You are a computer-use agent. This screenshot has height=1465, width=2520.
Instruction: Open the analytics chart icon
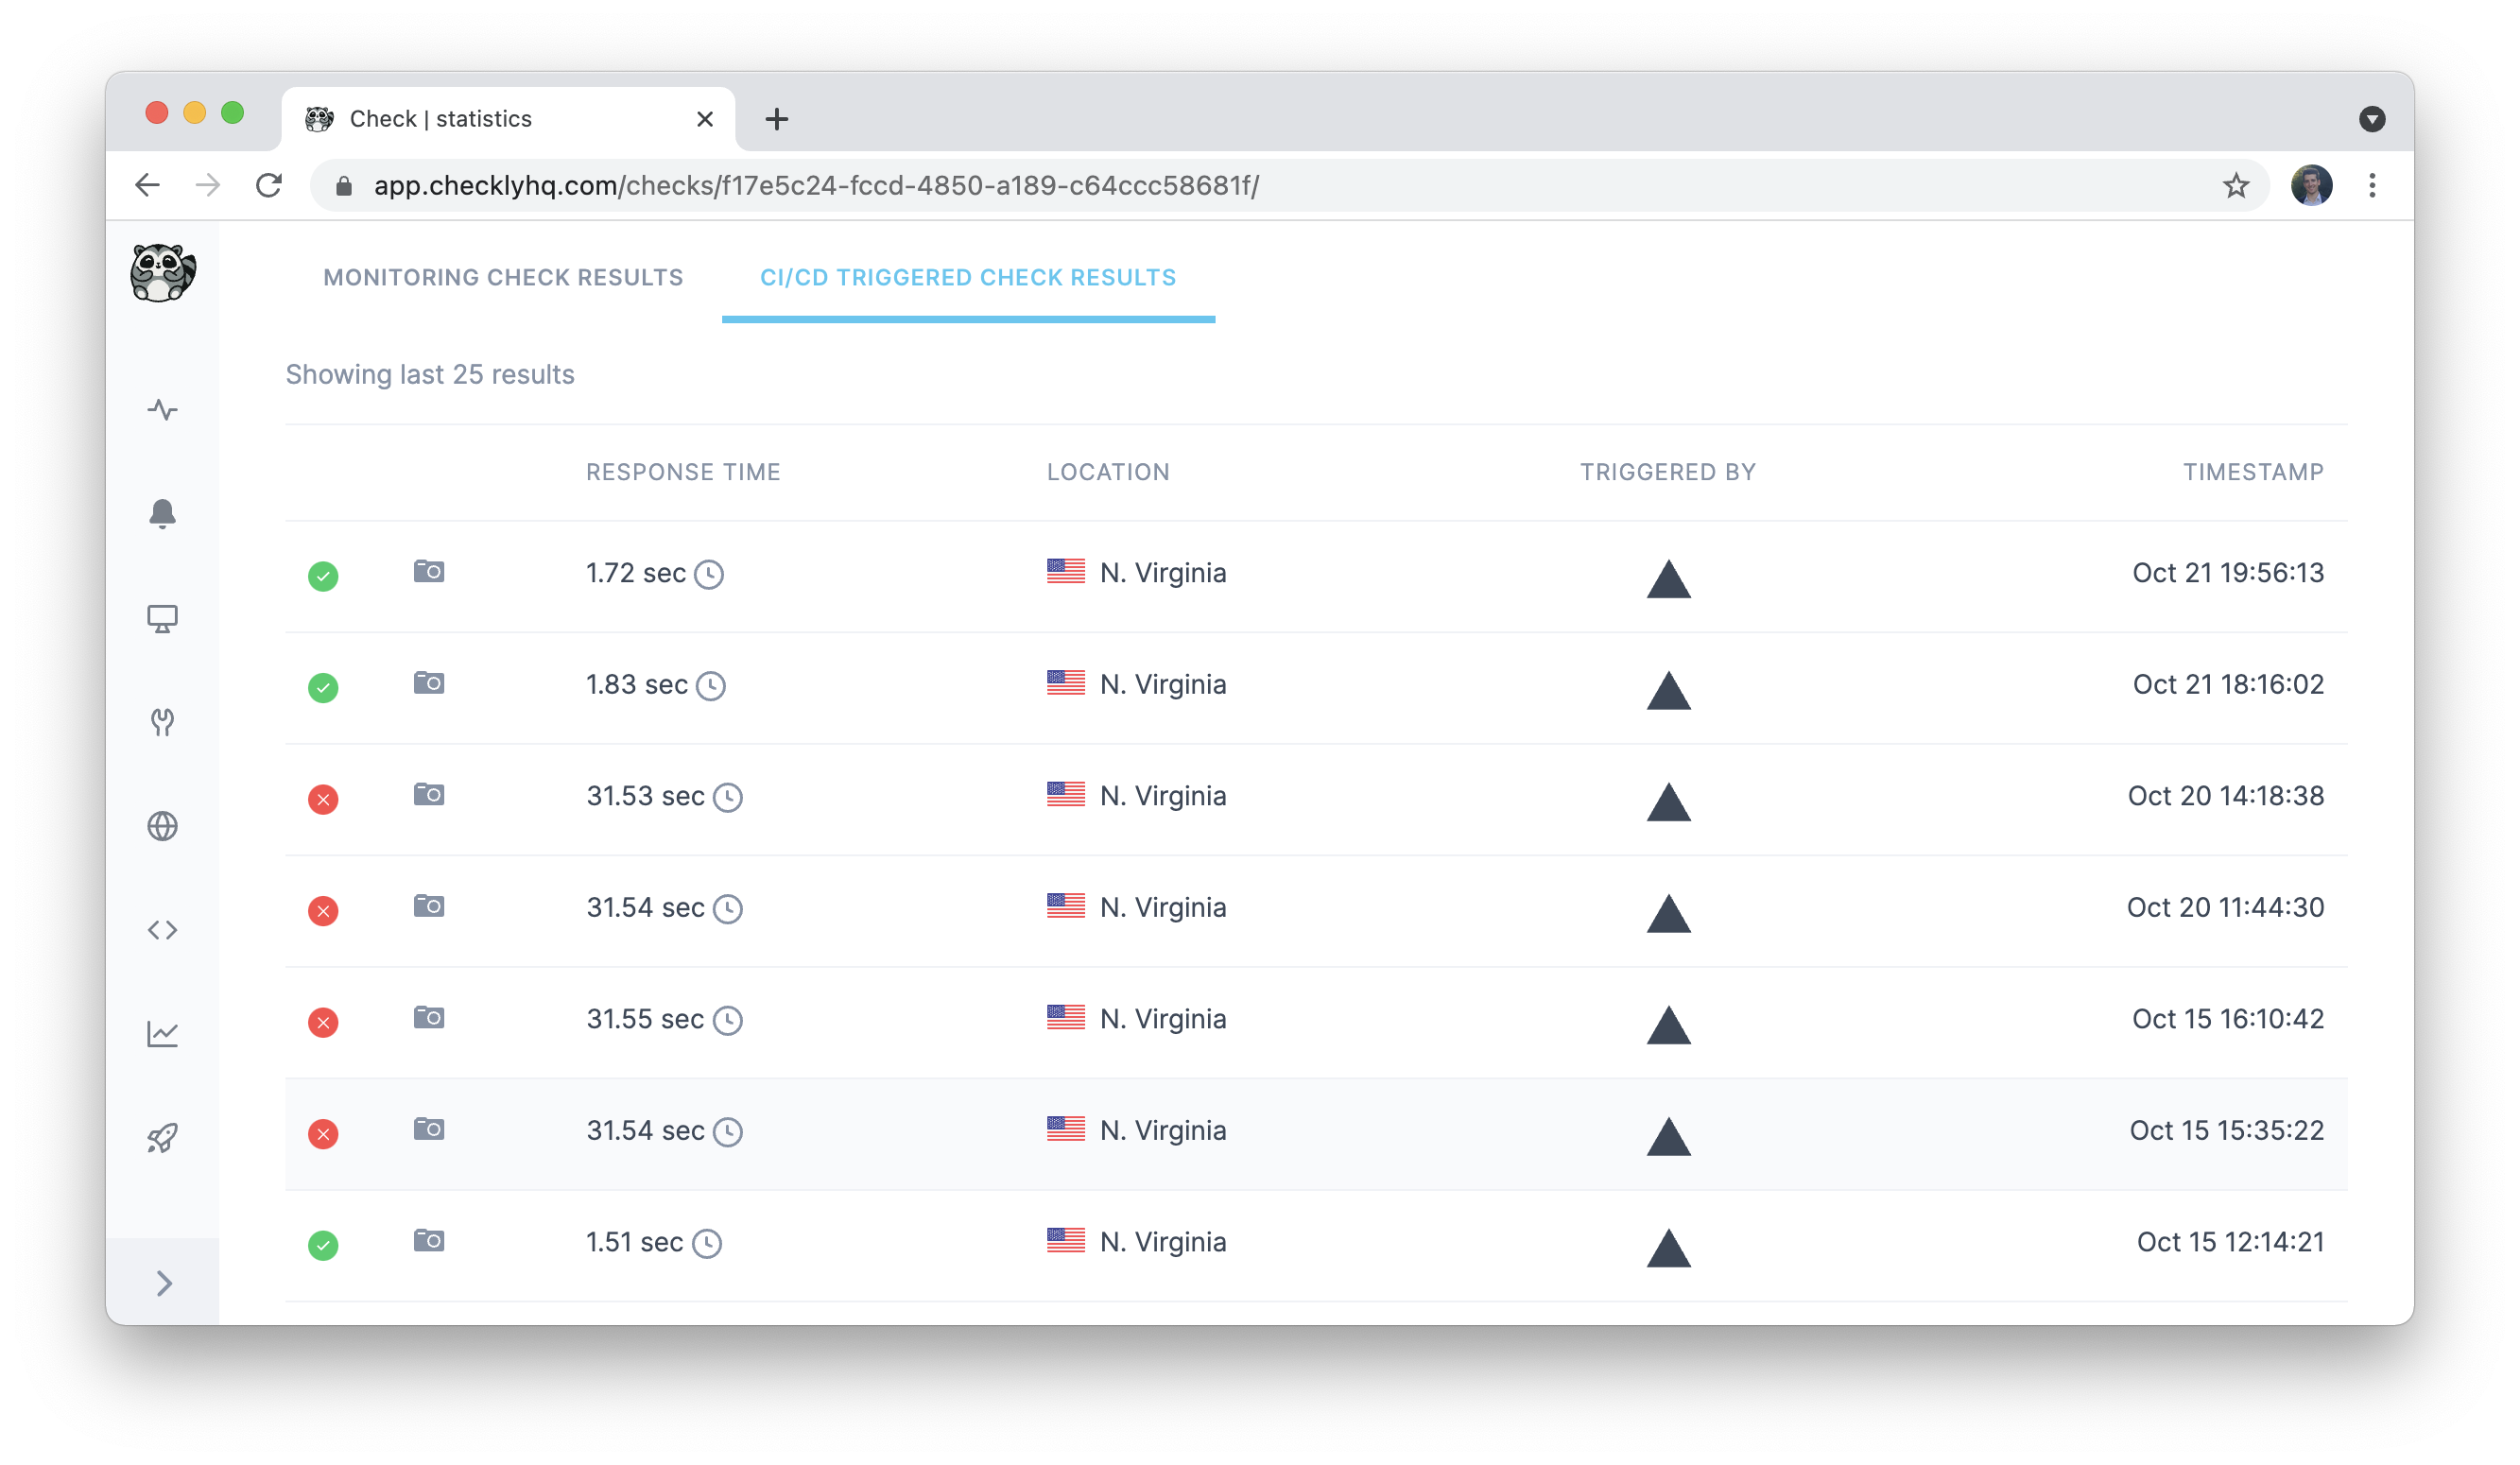click(163, 1034)
